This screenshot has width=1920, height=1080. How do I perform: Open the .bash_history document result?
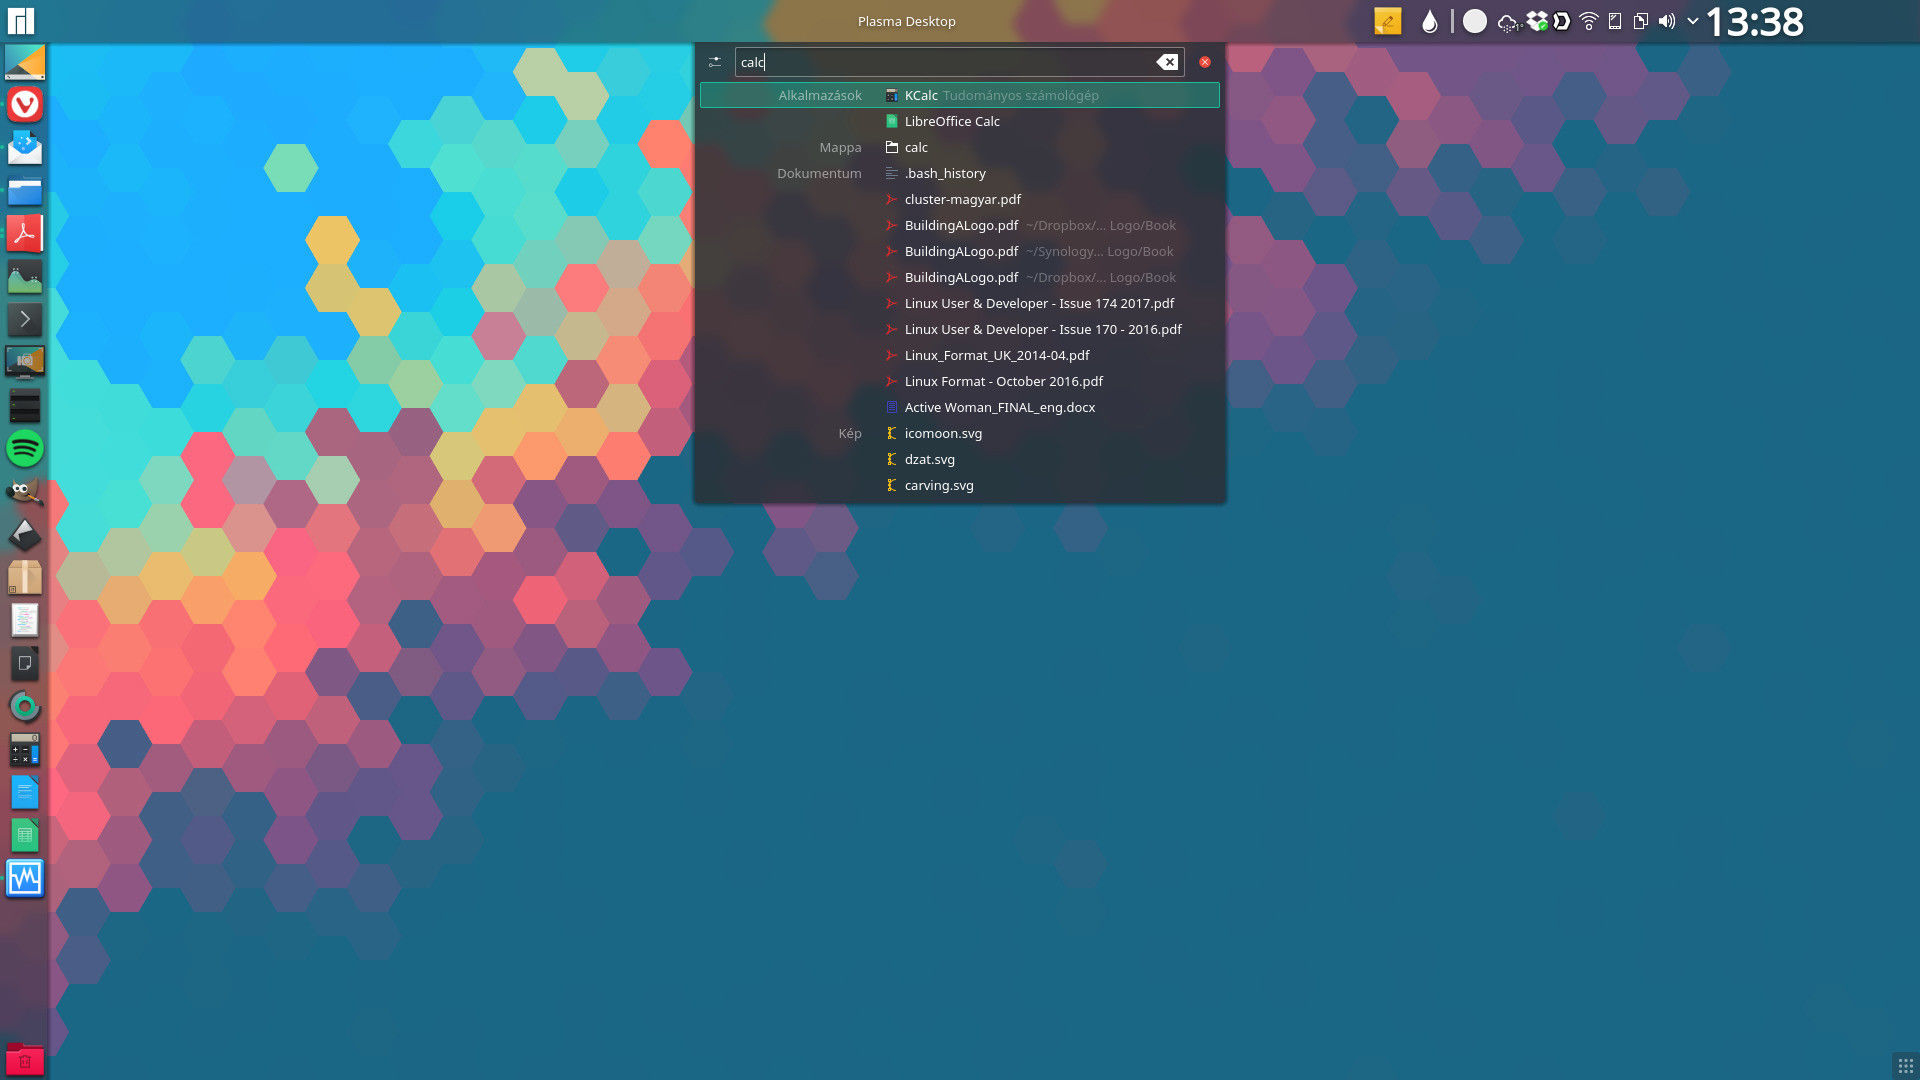pos(960,173)
